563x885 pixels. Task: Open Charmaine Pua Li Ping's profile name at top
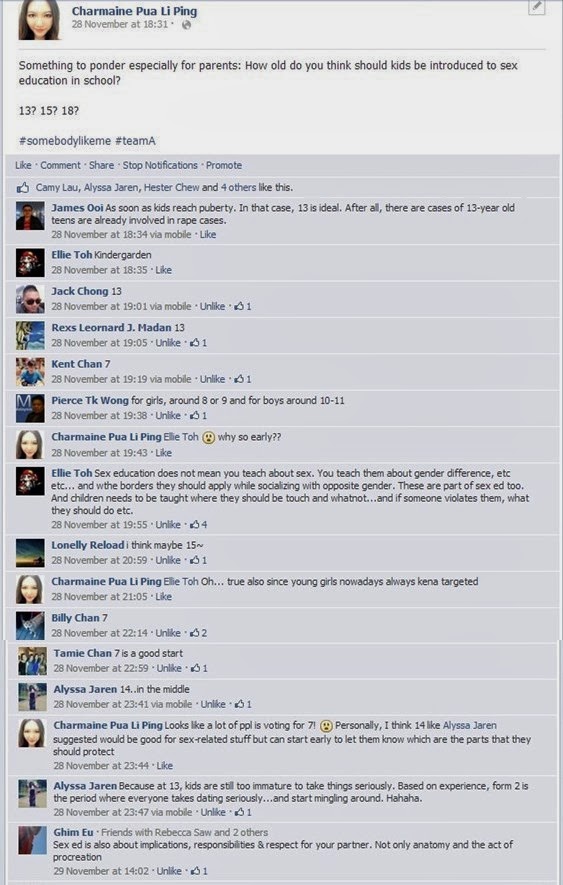134,11
